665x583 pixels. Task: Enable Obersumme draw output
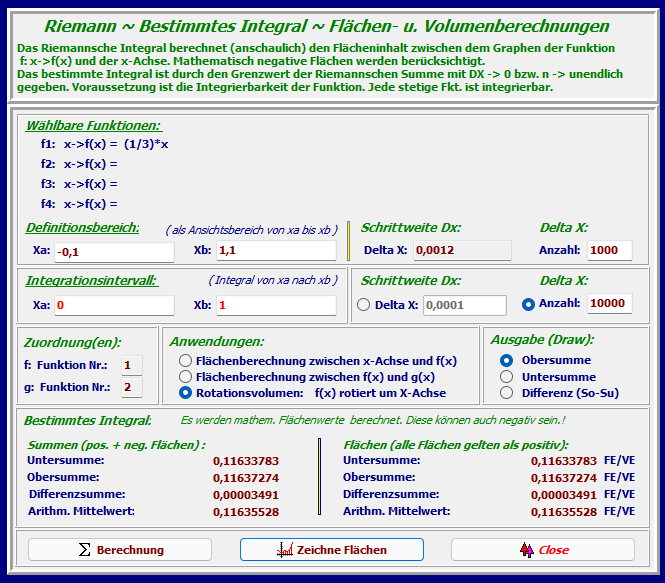pyautogui.click(x=506, y=360)
